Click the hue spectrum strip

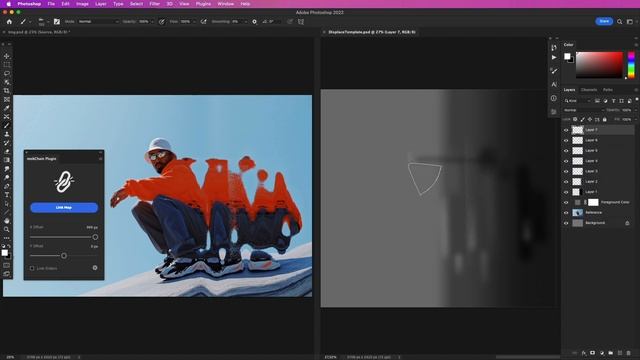click(x=631, y=65)
